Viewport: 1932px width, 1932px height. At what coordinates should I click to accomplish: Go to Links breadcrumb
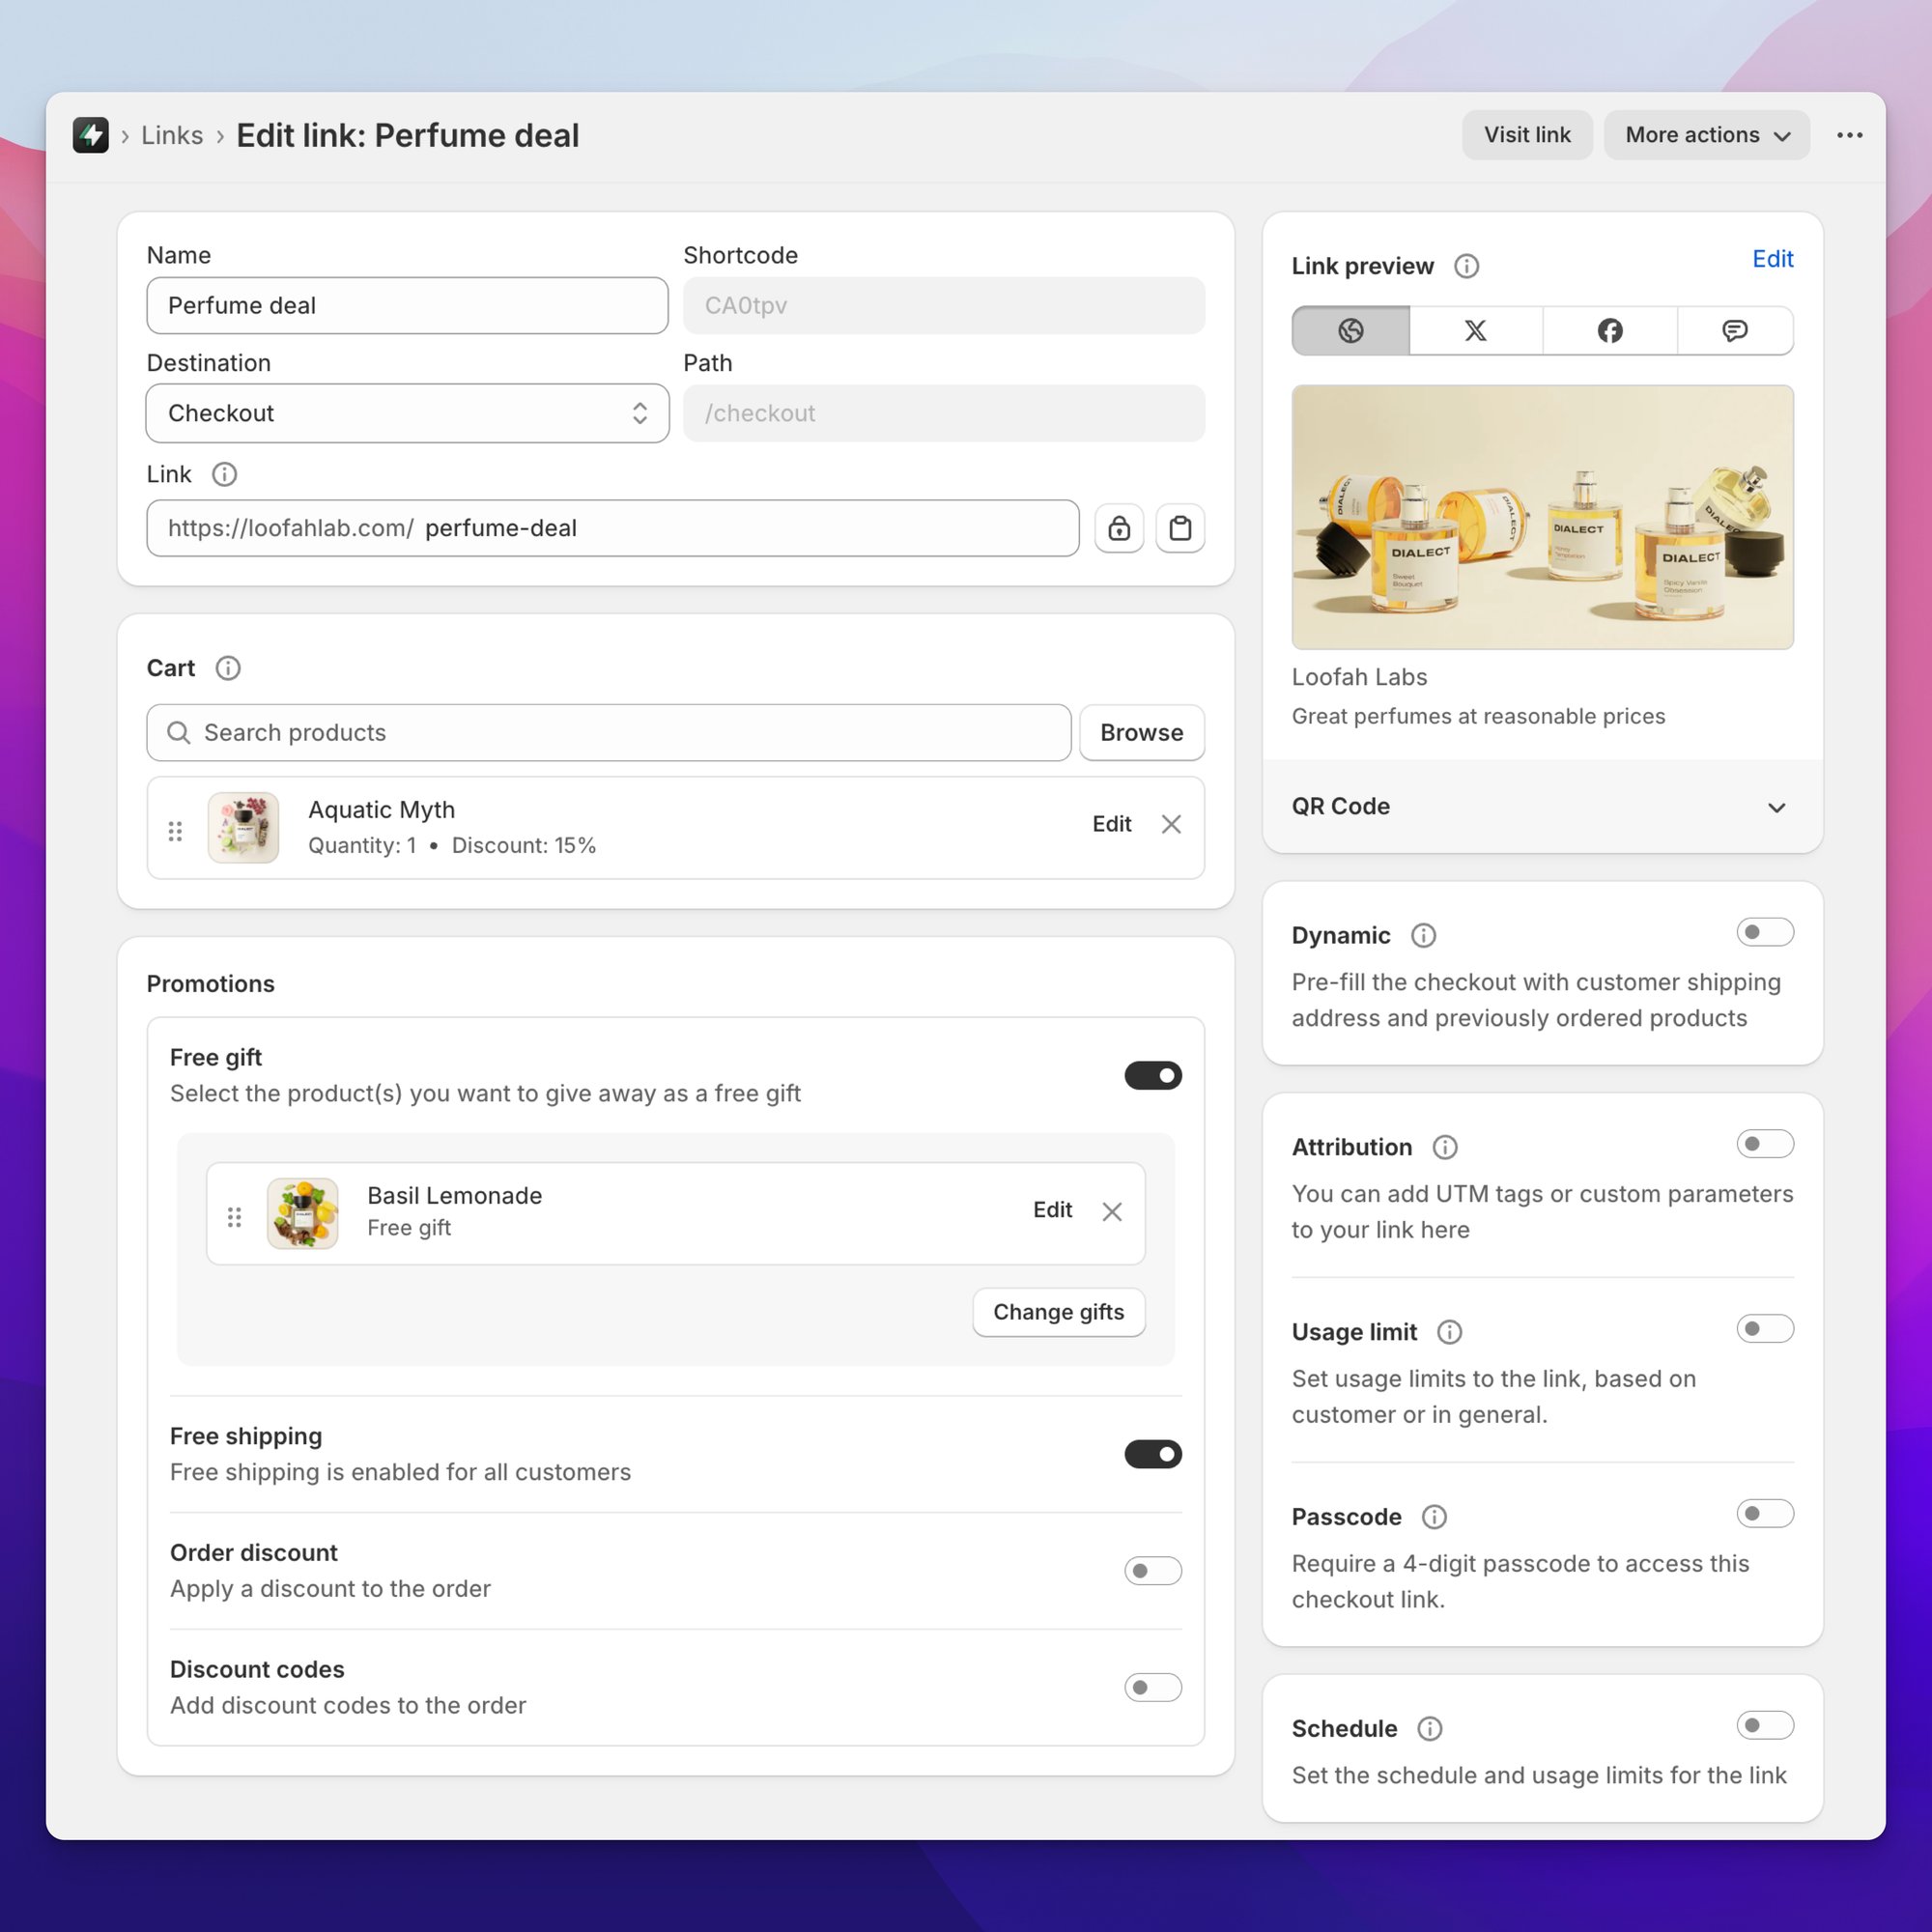point(172,135)
